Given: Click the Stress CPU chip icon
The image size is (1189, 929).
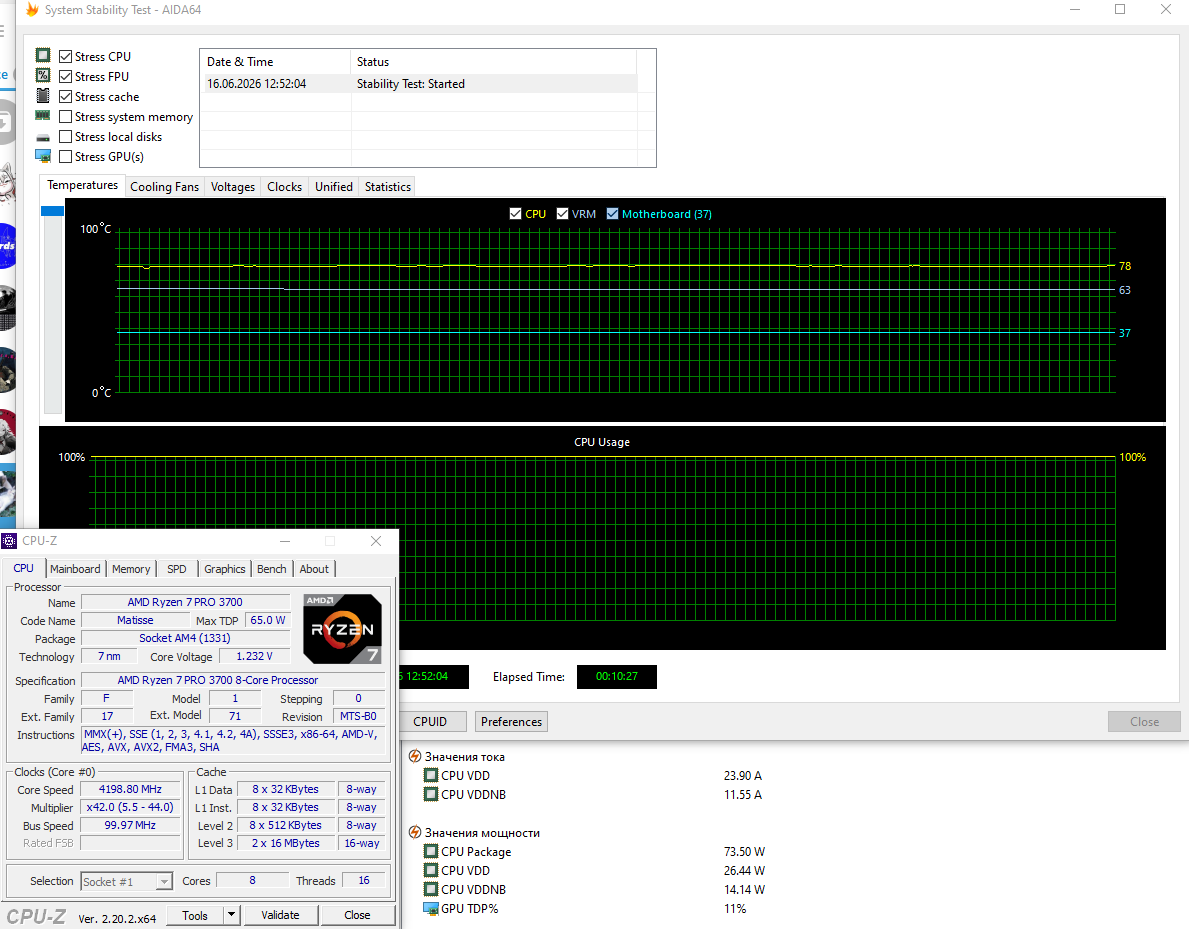Looking at the screenshot, I should point(43,55).
